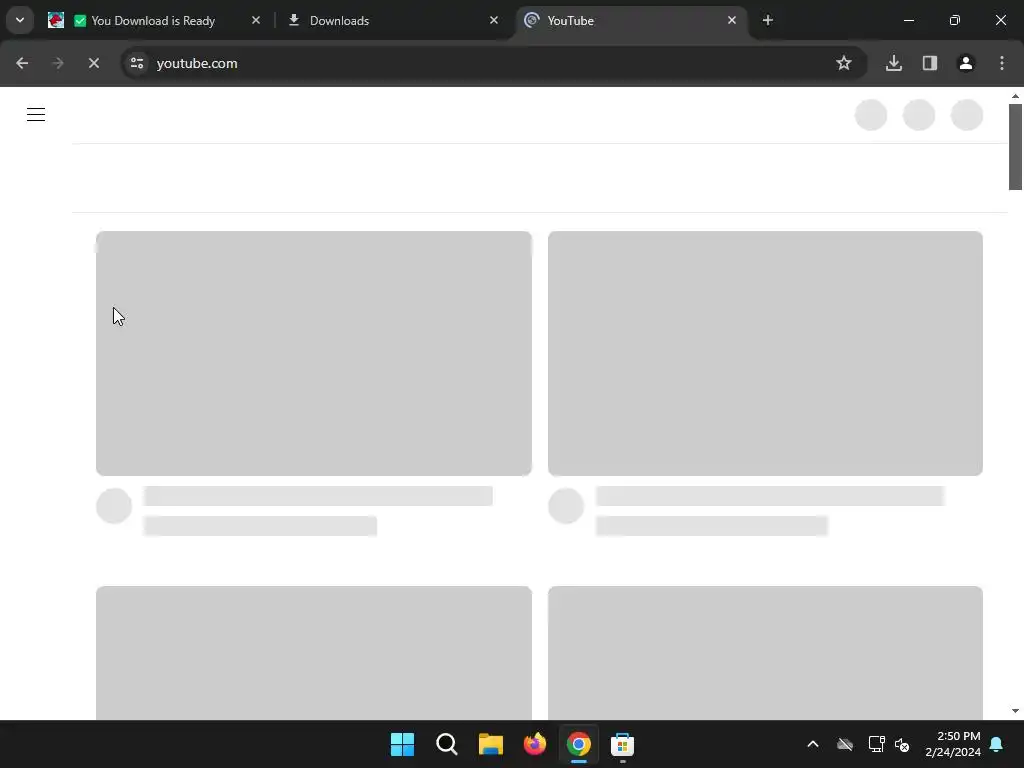Screen dimensions: 1024x768
Task: Open the YouTube hamburger guide menu
Action: click(x=36, y=115)
